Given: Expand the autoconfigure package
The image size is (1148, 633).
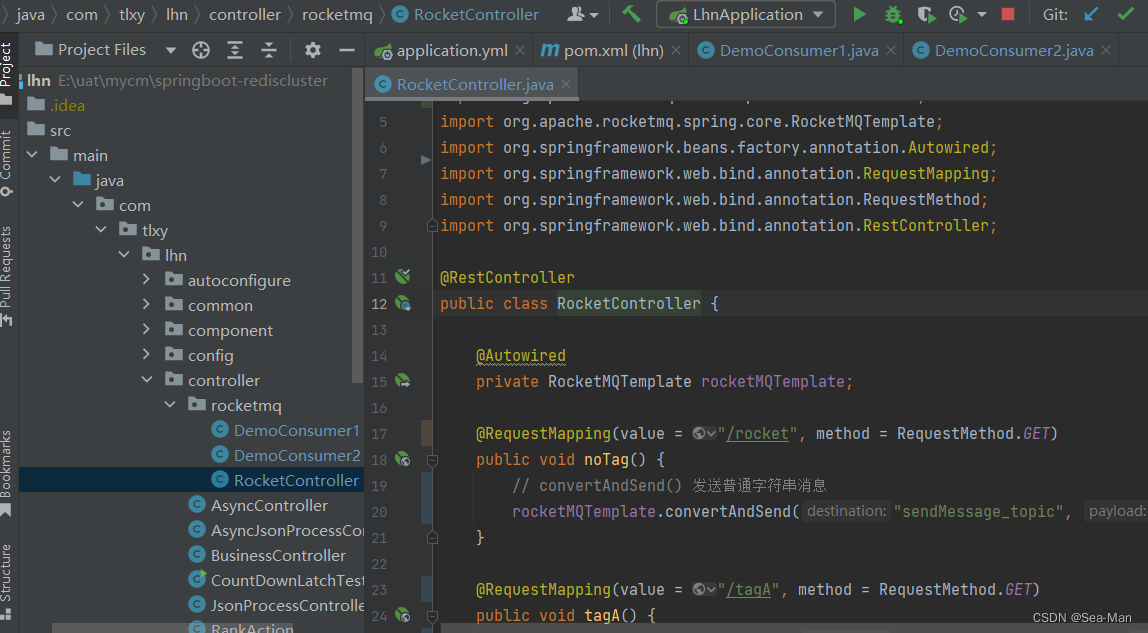Looking at the screenshot, I should [x=146, y=280].
